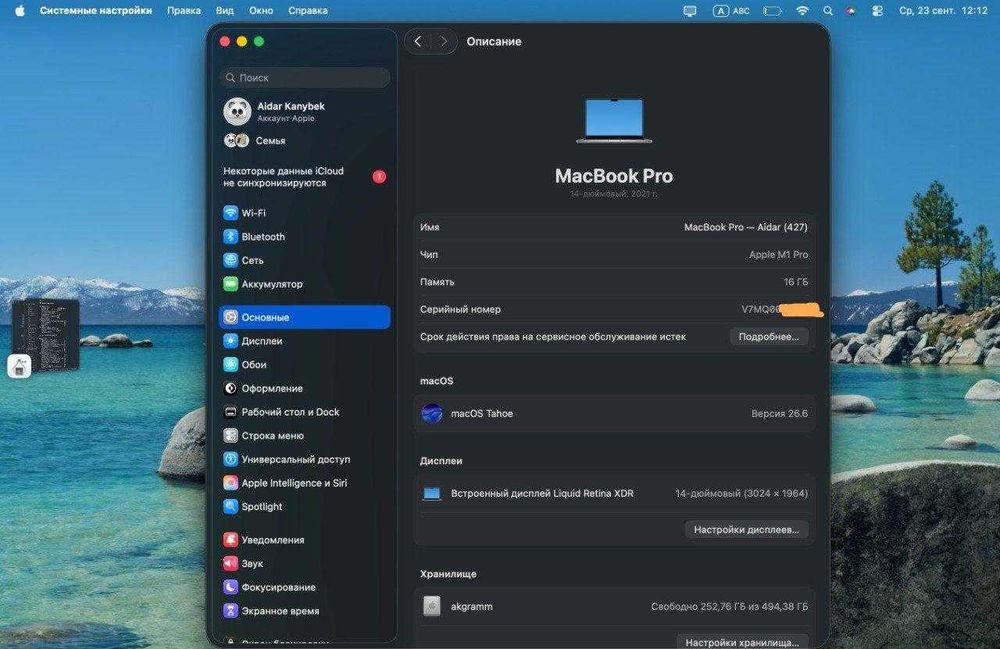The height and width of the screenshot is (649, 1000).
Task: Click the Aidar Kanybek Apple account avatar
Action: point(237,112)
